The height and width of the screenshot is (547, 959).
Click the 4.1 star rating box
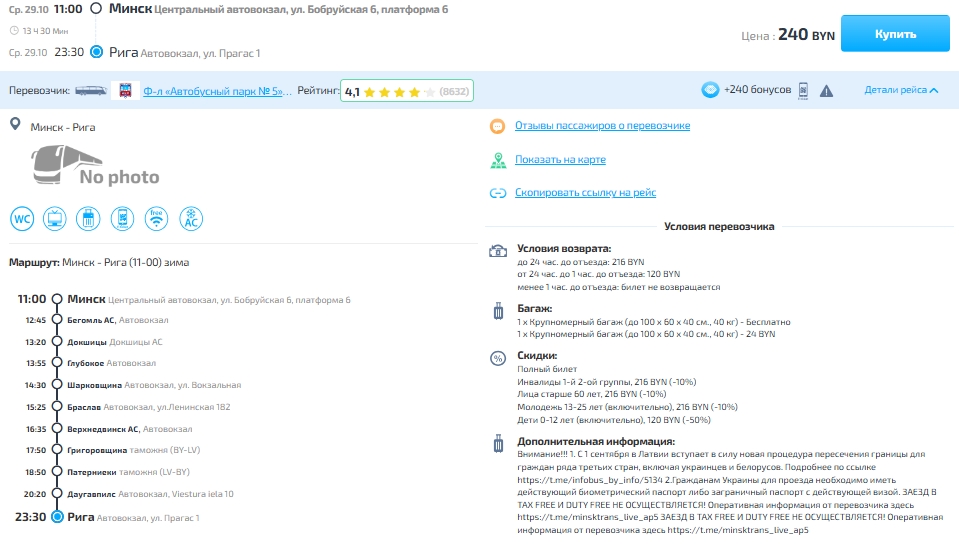pyautogui.click(x=406, y=91)
